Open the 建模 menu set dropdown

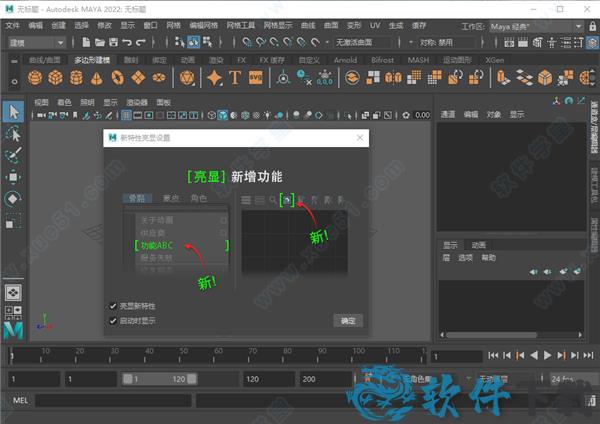click(x=36, y=42)
